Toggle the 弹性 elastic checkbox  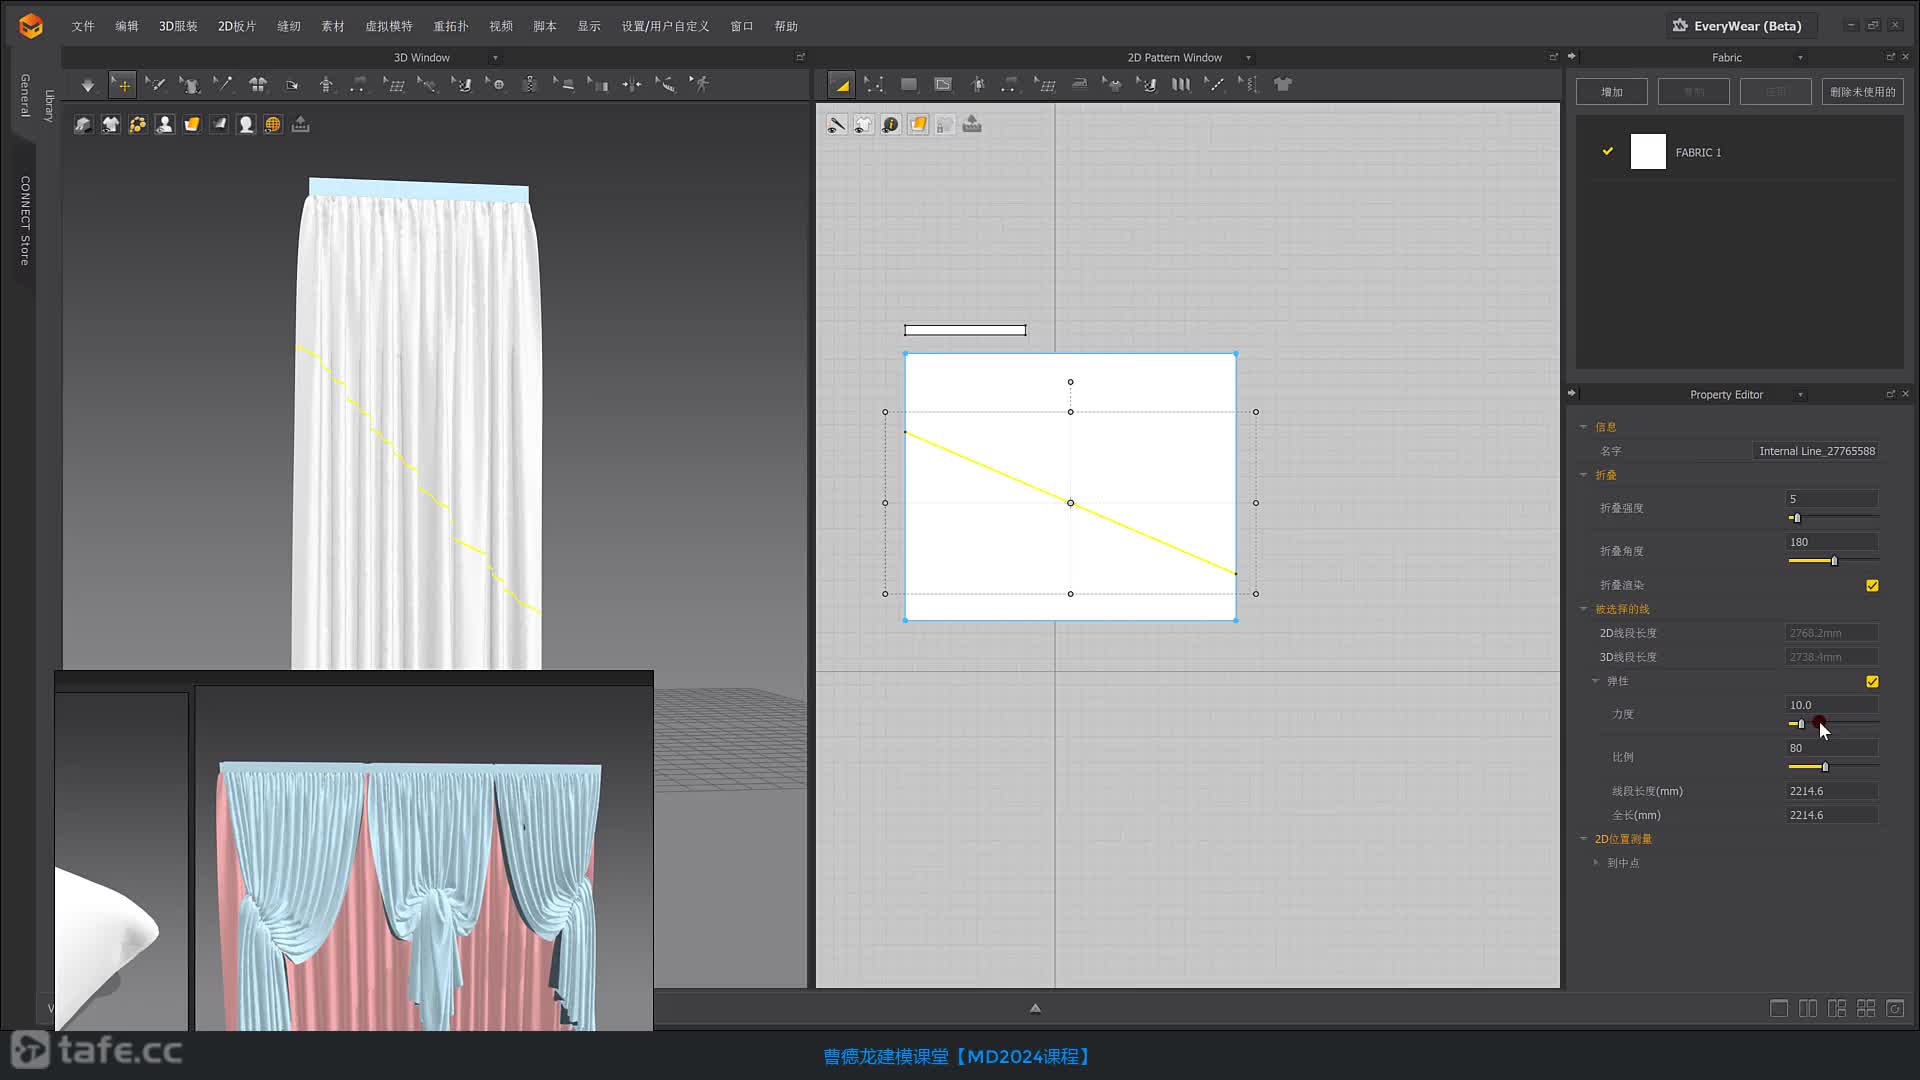[x=1872, y=682]
